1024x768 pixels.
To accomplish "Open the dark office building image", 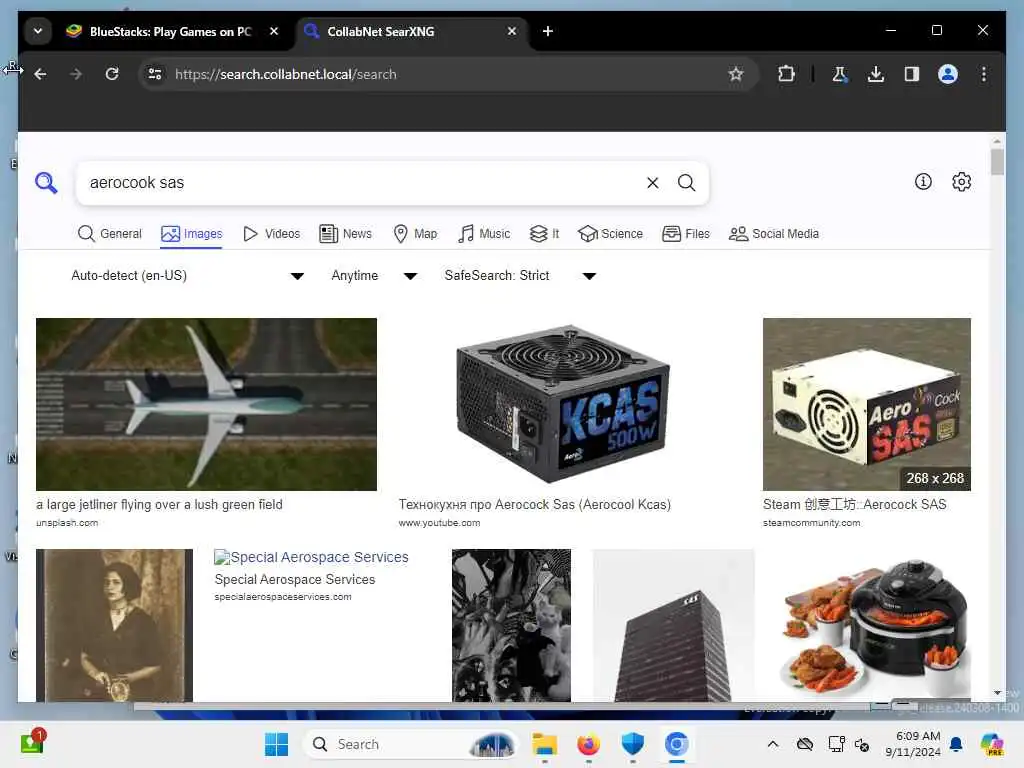I will coord(673,625).
